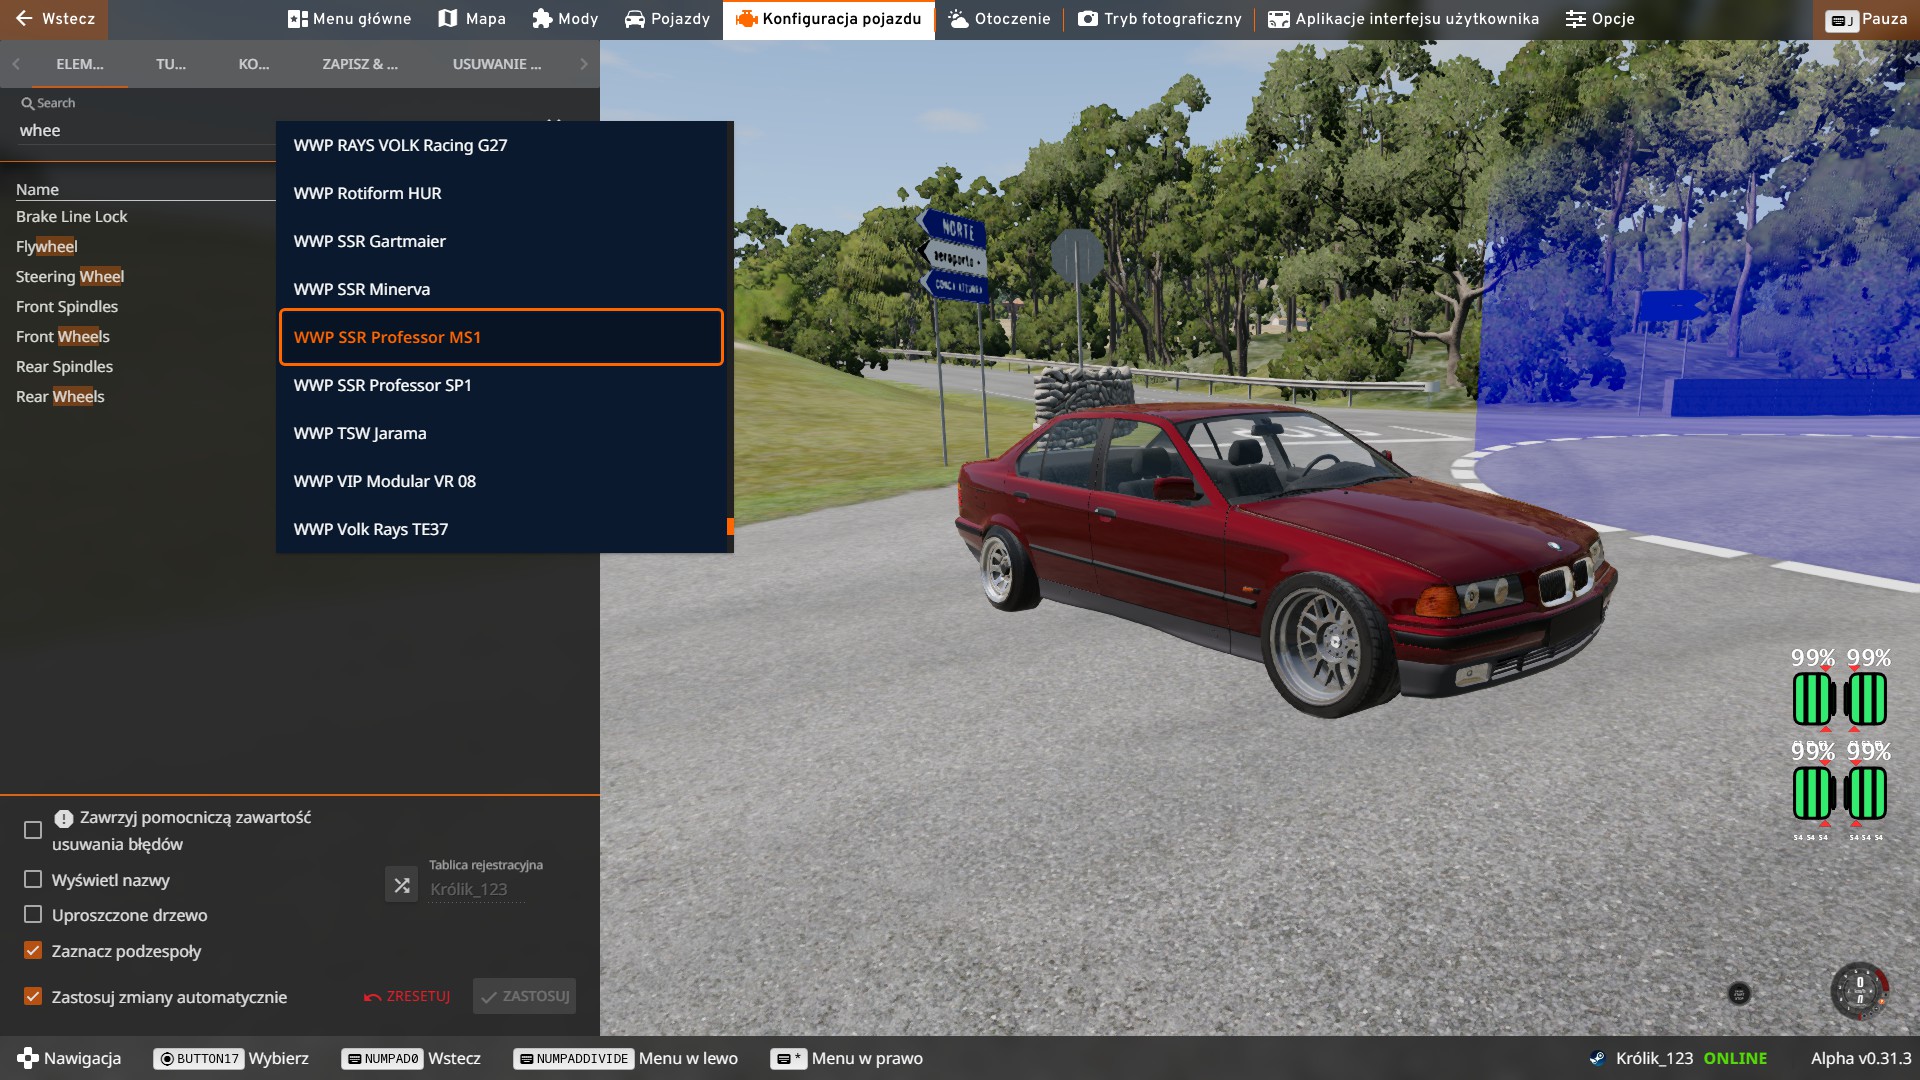1920x1080 pixels.
Task: Toggle Wyświetl nazwy checkbox
Action: (x=33, y=879)
